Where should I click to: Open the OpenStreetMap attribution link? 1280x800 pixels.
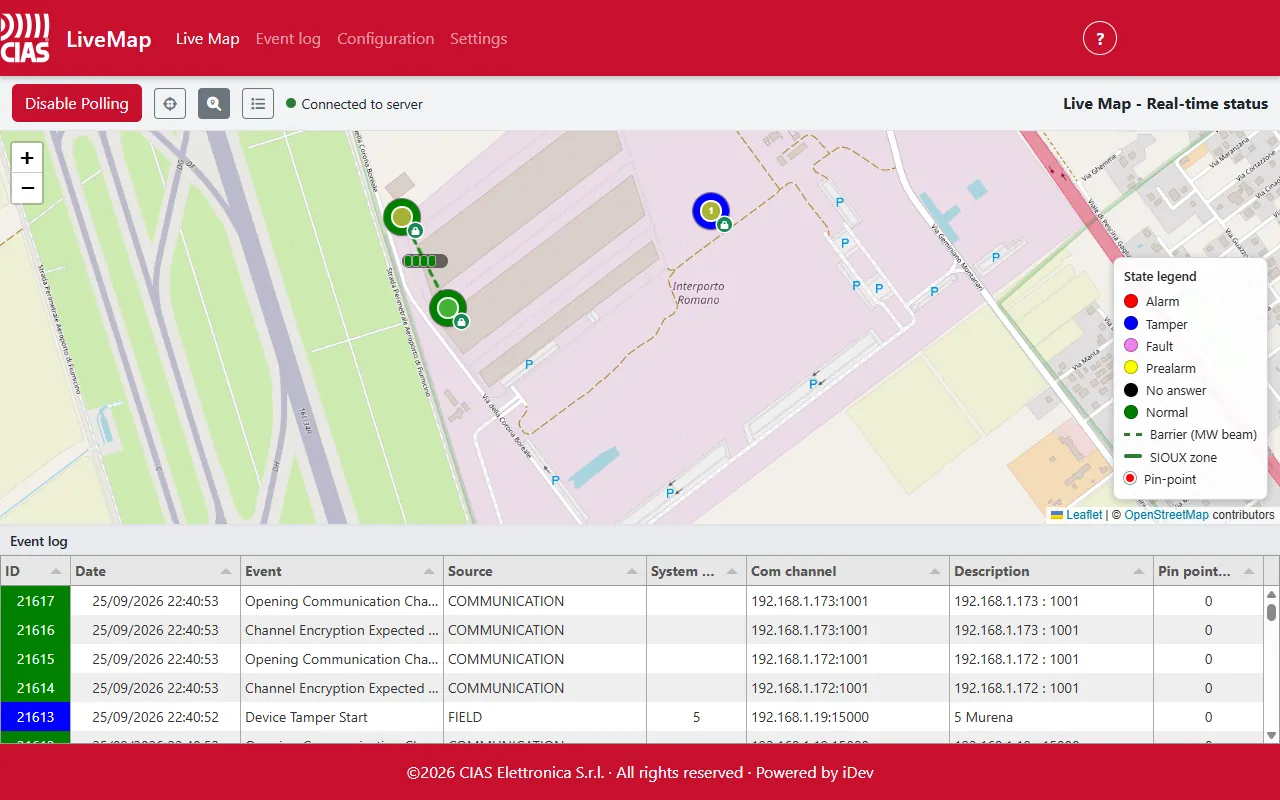(1166, 515)
